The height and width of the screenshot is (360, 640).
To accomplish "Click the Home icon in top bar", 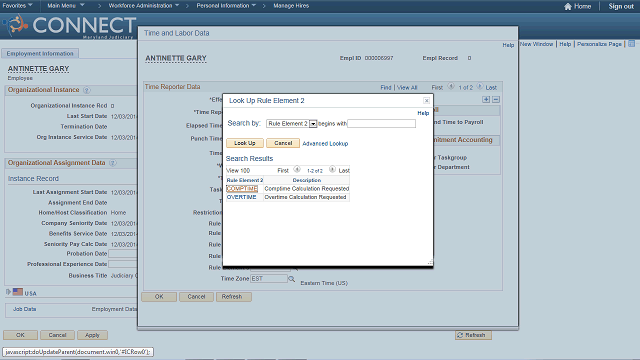I will [x=567, y=6].
